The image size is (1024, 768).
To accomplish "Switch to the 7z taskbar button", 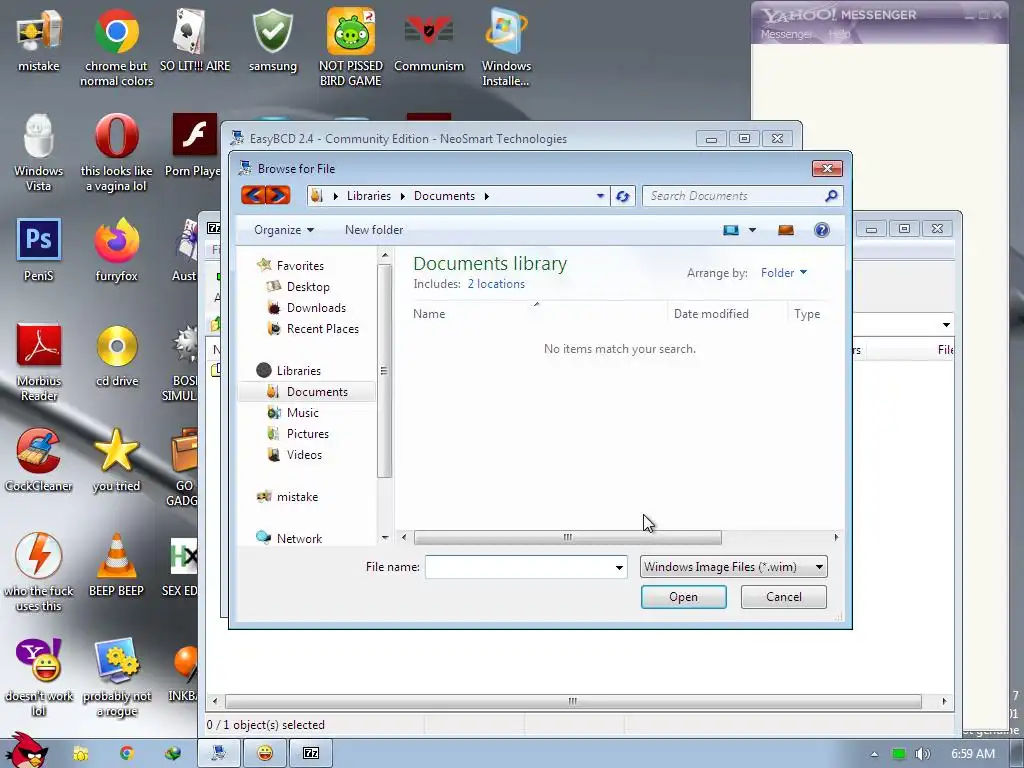I will 311,754.
